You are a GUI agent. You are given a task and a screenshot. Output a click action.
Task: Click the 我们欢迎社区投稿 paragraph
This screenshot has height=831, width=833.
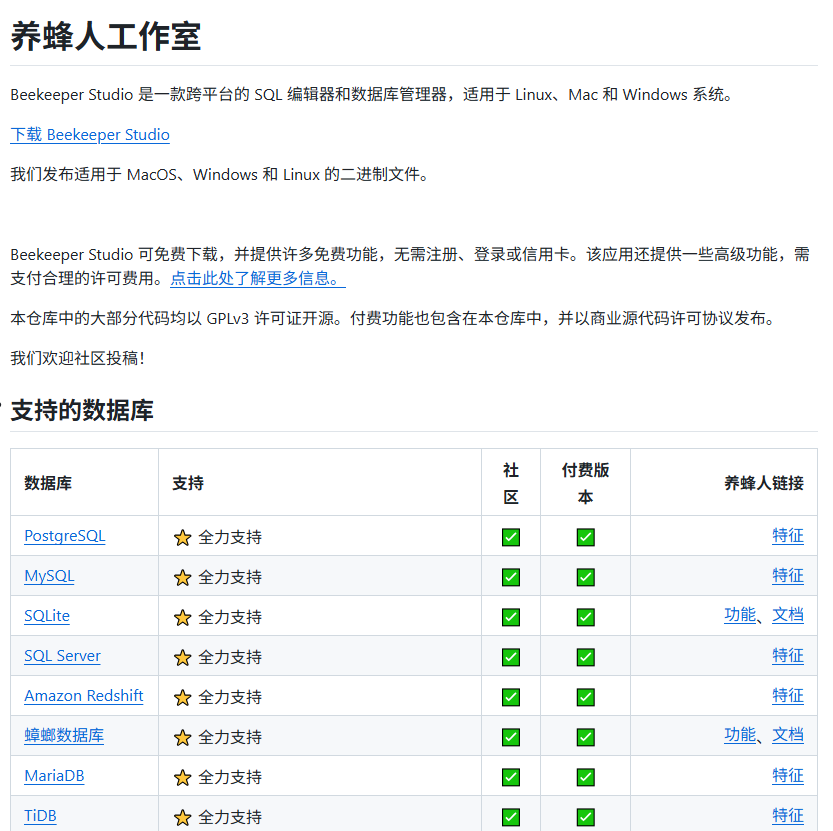coord(78,358)
